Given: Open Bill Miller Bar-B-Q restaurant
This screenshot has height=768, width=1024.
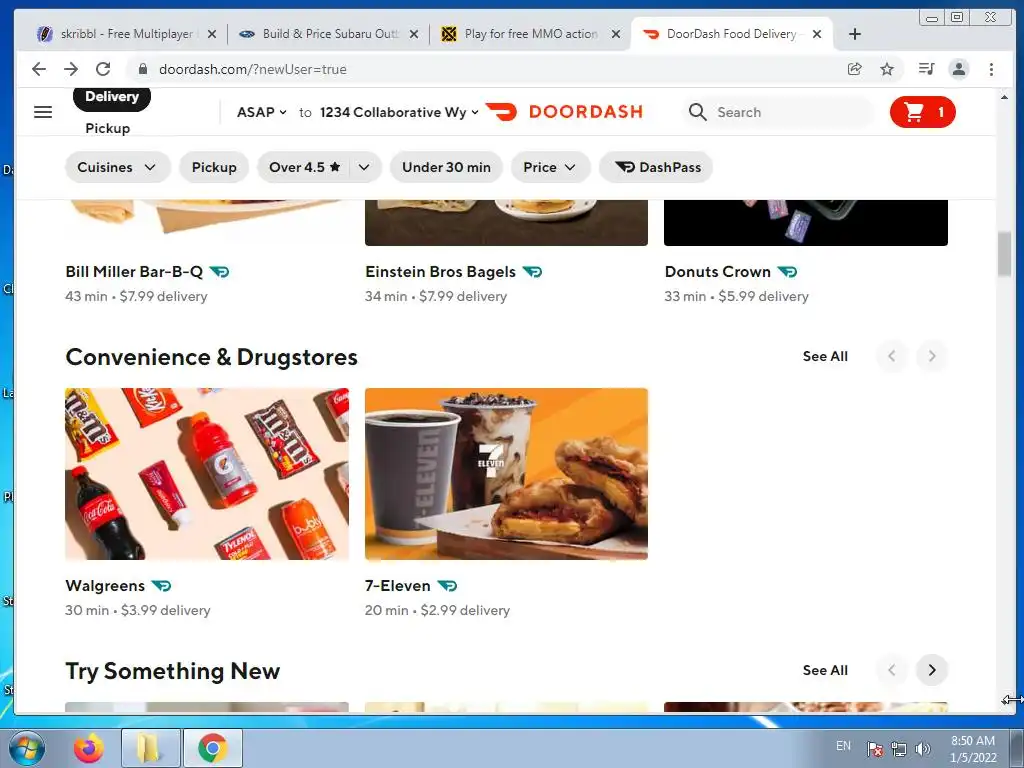Looking at the screenshot, I should pyautogui.click(x=134, y=272).
